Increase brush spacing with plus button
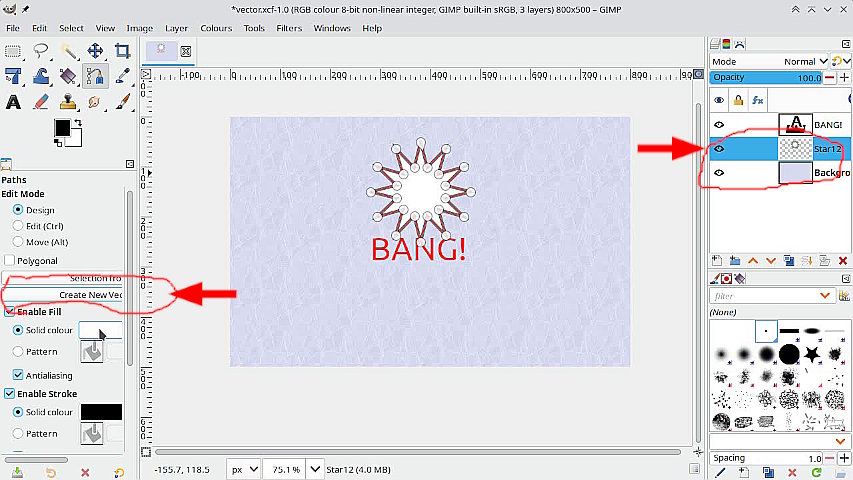Viewport: 853px width, 480px height. [844, 458]
